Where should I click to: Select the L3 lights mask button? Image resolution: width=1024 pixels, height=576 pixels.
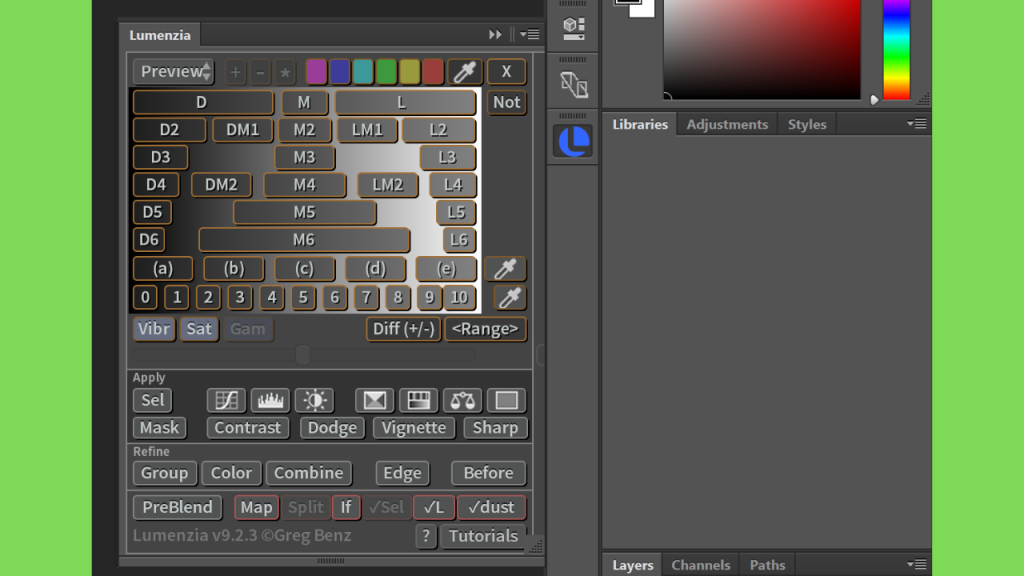coord(447,157)
